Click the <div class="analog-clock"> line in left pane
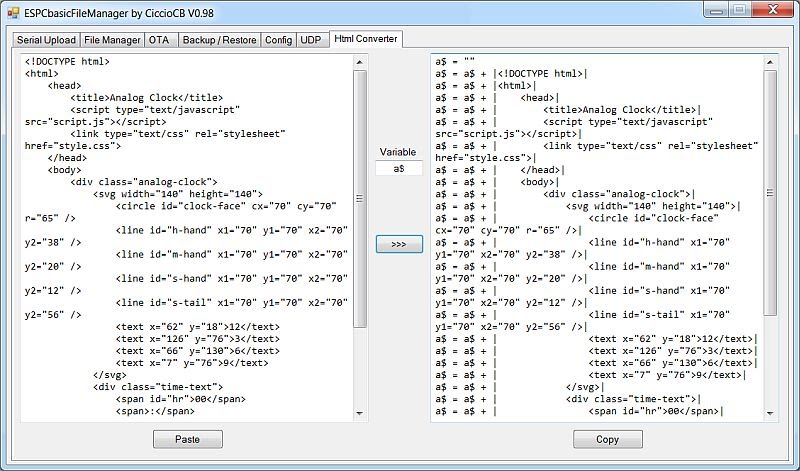 coord(144,182)
